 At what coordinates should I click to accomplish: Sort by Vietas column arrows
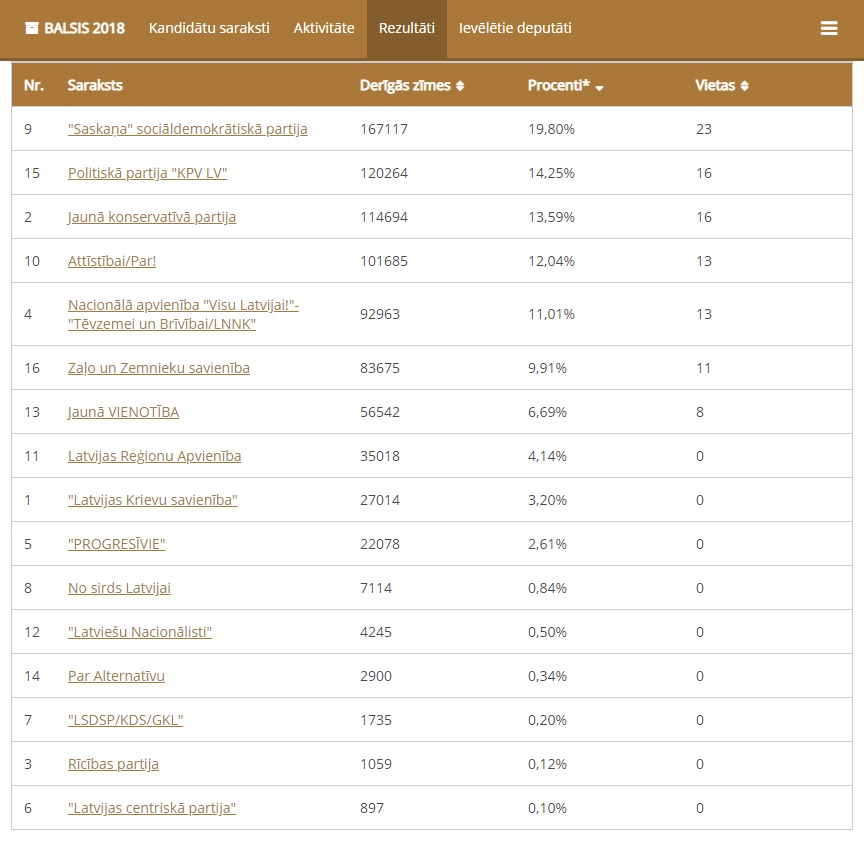pyautogui.click(x=744, y=86)
